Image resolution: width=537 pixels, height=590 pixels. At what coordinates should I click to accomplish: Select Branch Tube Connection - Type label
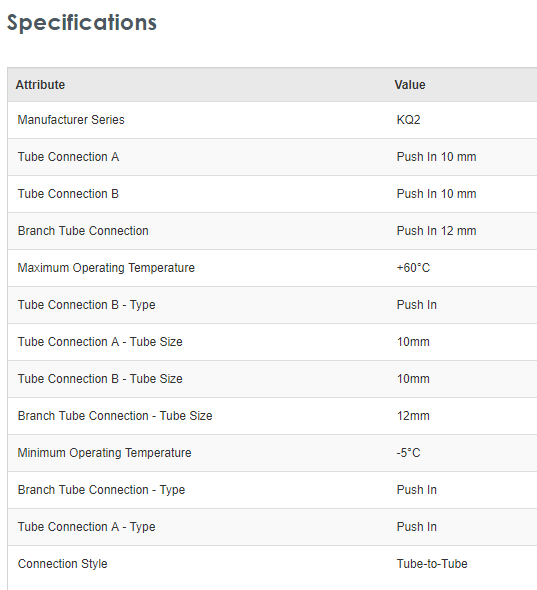tap(101, 490)
